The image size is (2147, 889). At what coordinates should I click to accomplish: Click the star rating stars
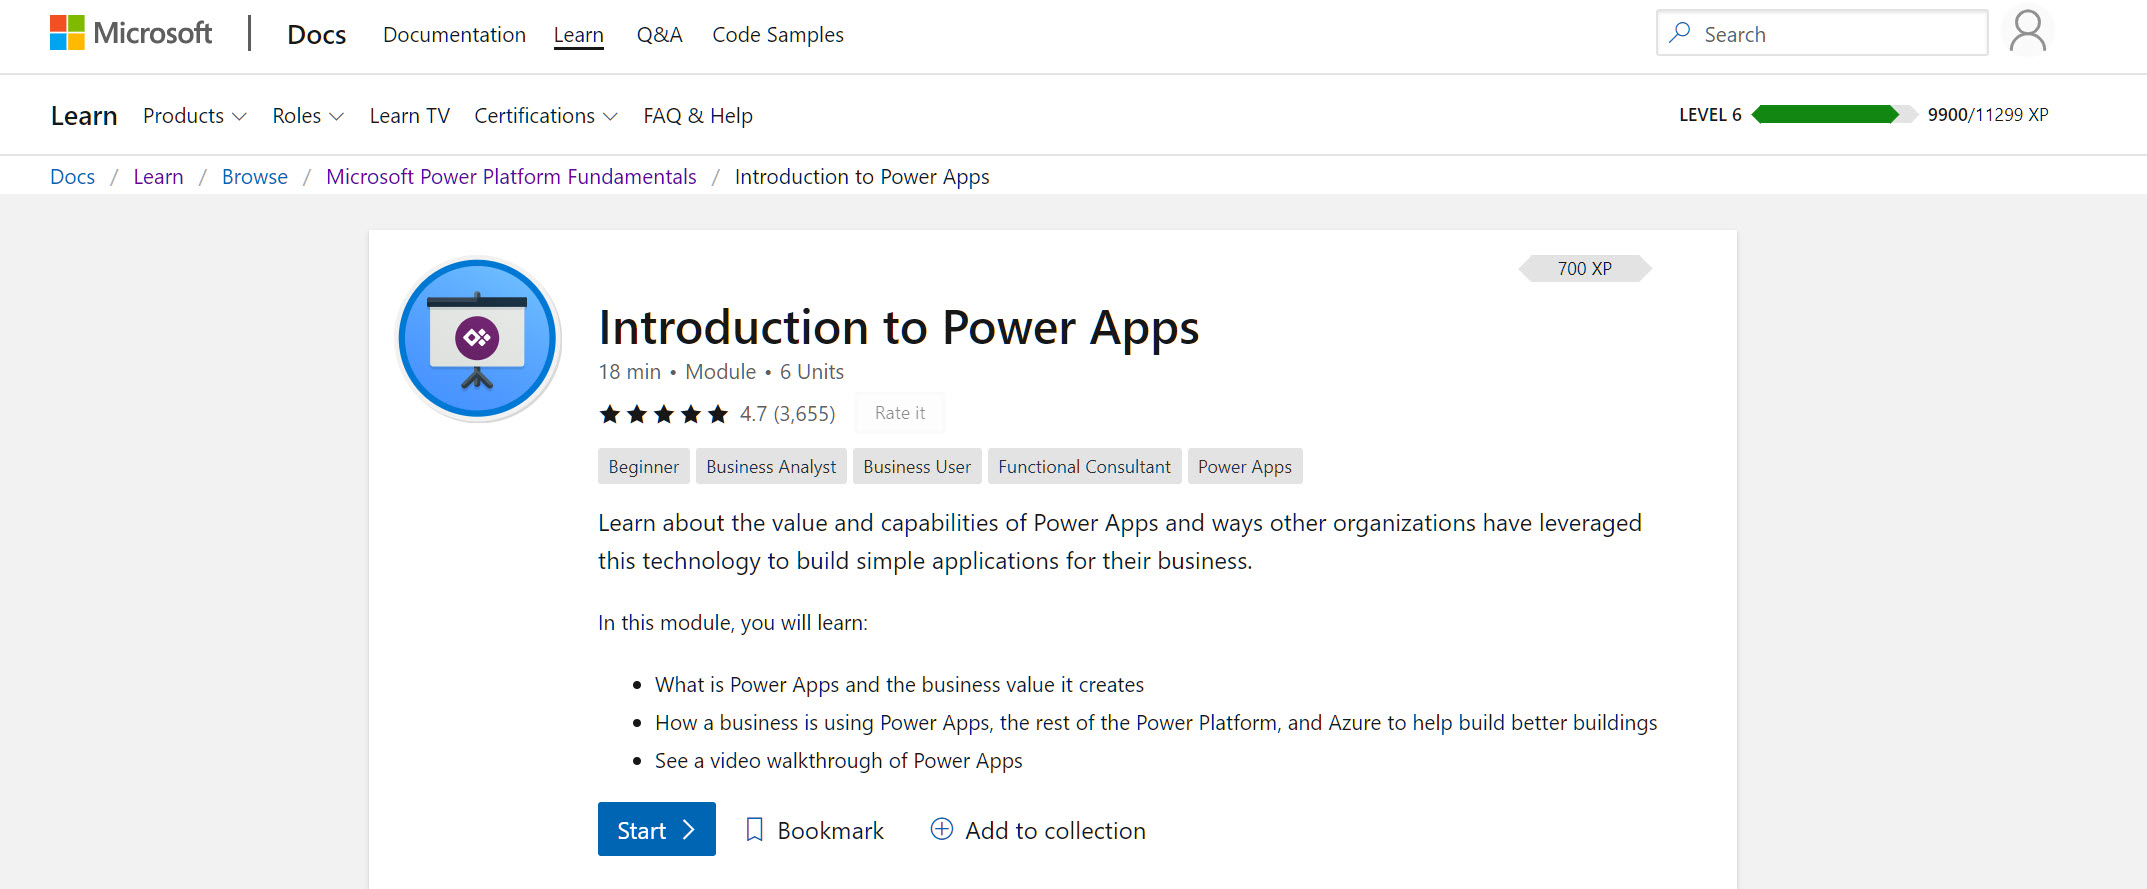(x=664, y=414)
